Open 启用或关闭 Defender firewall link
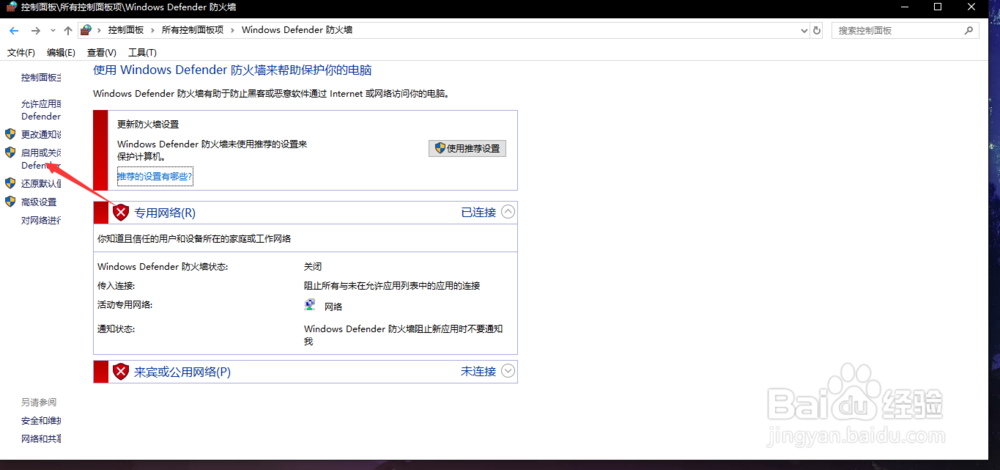This screenshot has width=1000, height=470. 41,159
